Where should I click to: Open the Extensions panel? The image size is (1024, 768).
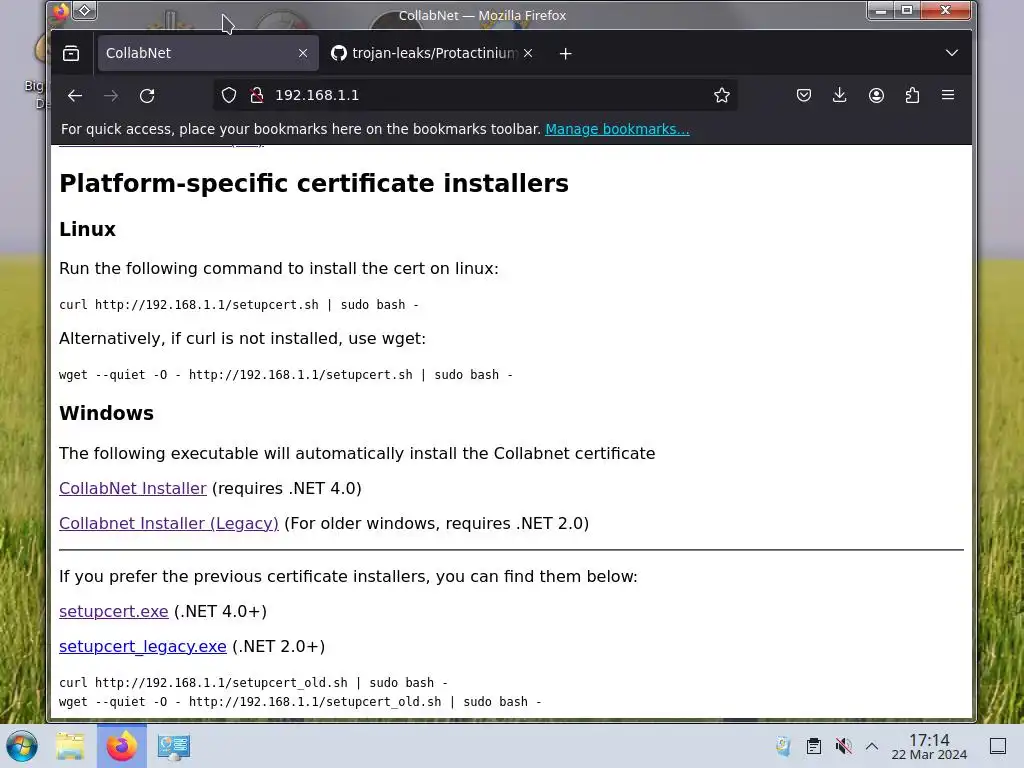[x=912, y=95]
